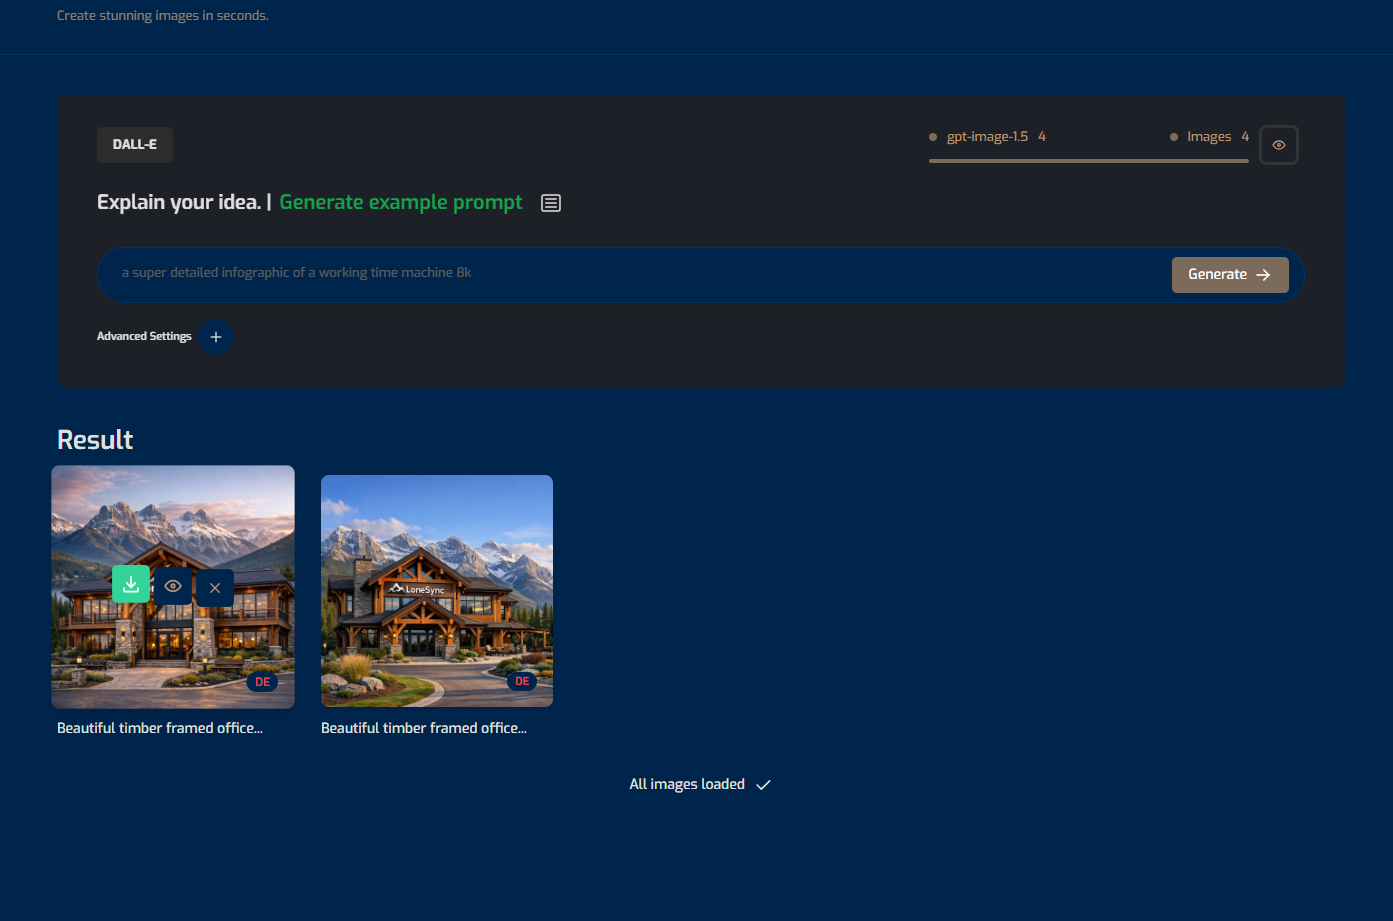This screenshot has height=921, width=1393.
Task: Click the DE badge on first image
Action: [262, 682]
